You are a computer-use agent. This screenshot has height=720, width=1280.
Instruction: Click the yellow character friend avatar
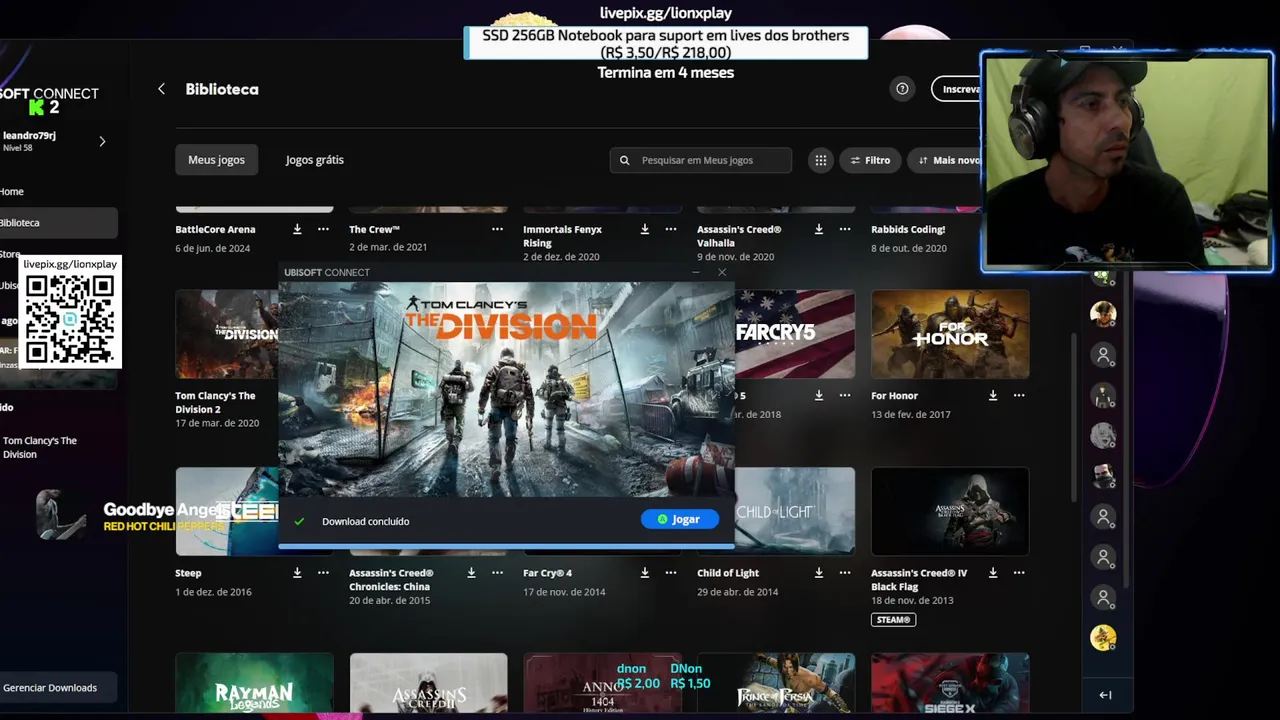(x=1103, y=638)
